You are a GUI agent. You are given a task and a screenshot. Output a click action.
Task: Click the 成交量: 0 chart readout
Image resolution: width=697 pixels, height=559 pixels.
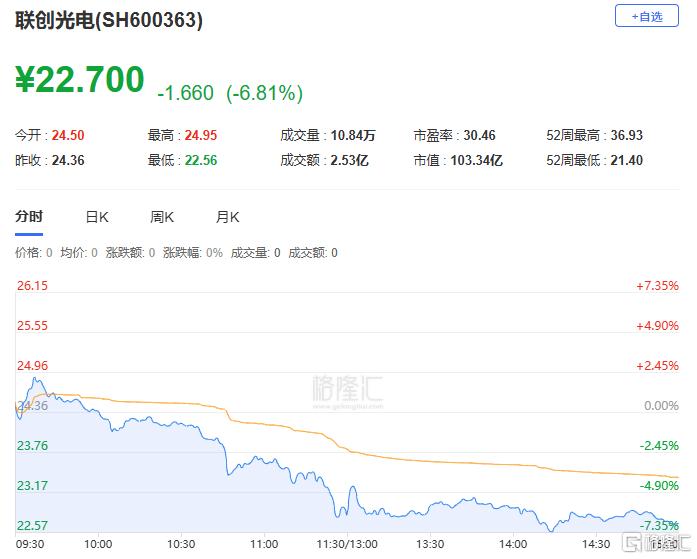(256, 252)
